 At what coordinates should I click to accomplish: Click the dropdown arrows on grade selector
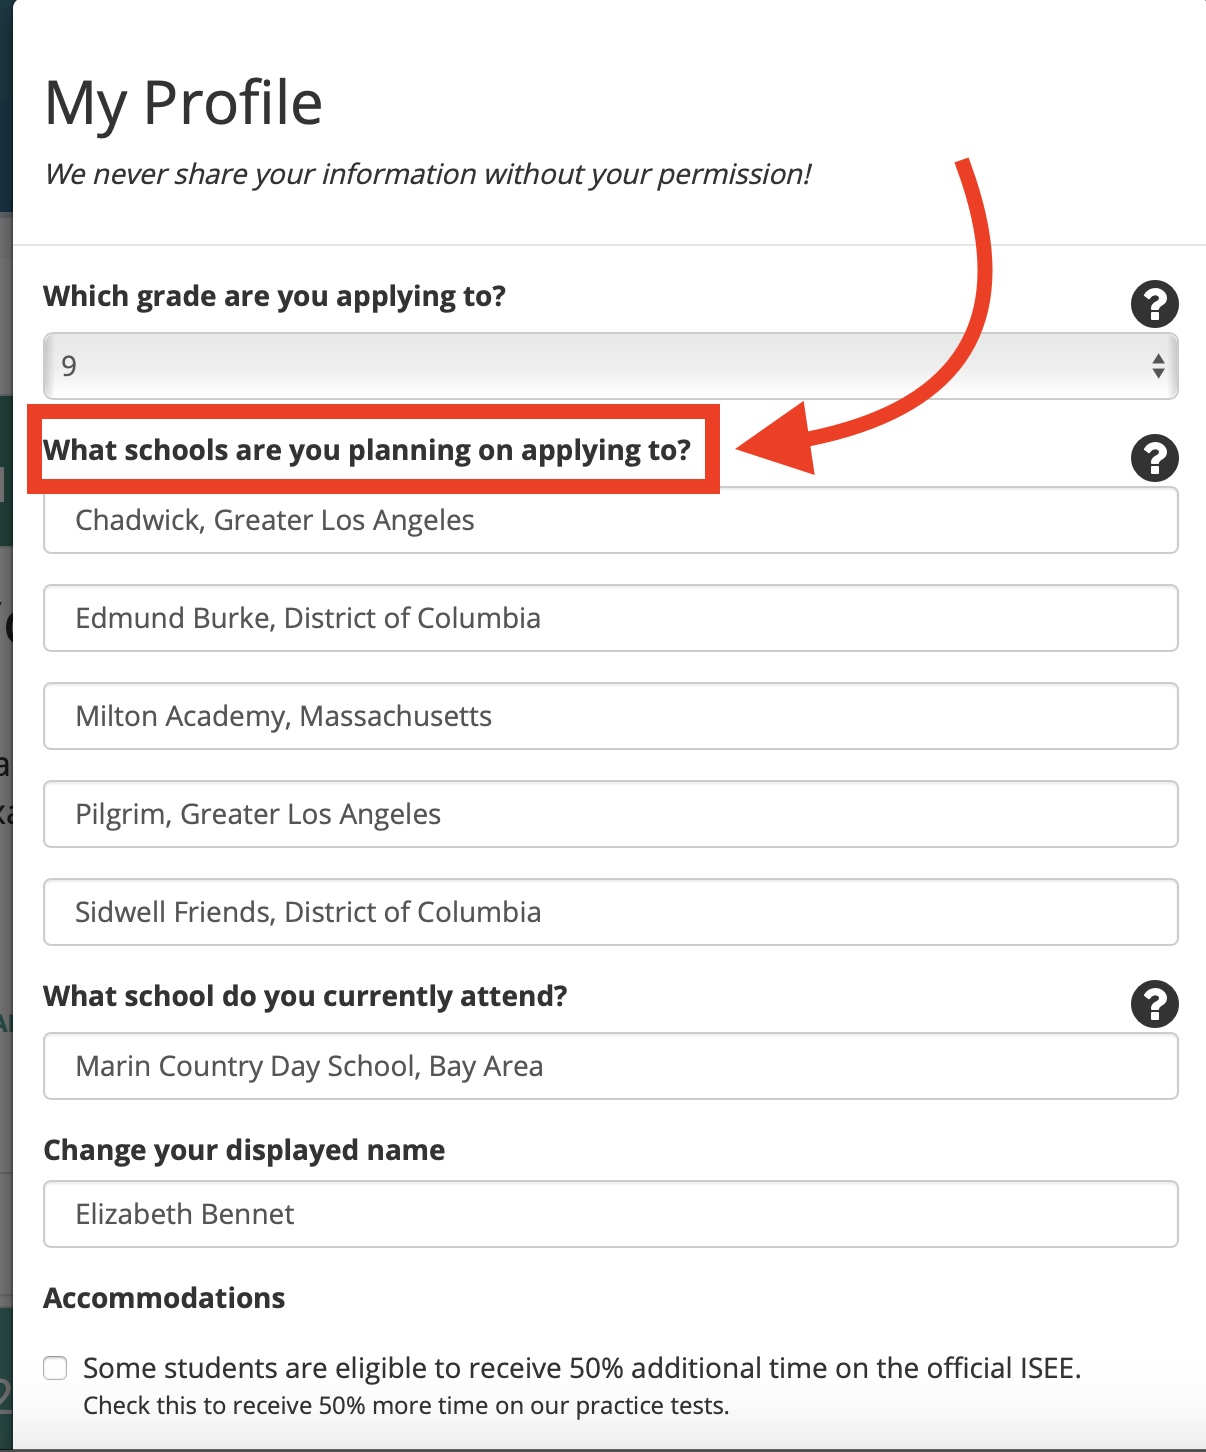click(1158, 366)
